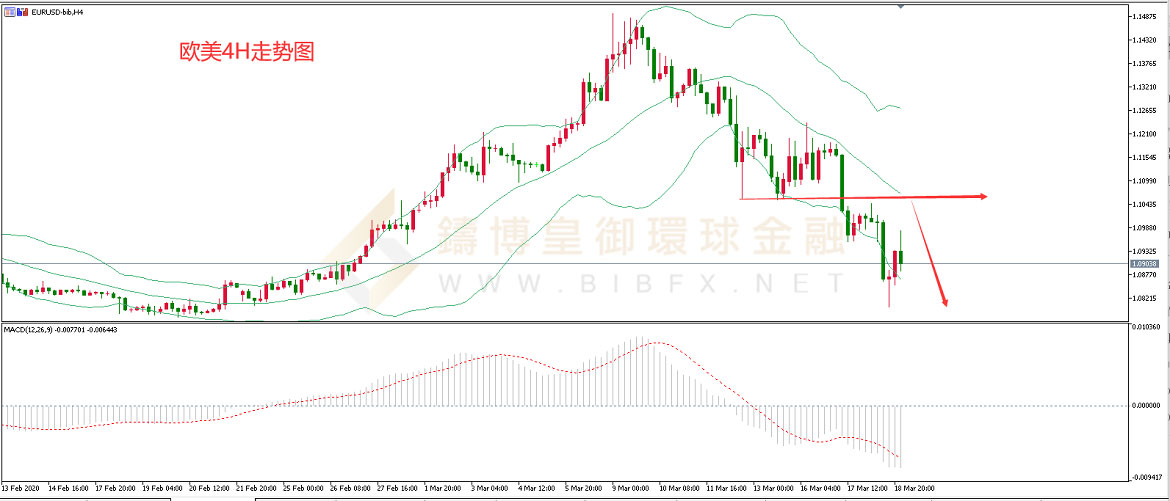
Task: Select the 18 Mar 20:00 time label
Action: coord(915,489)
